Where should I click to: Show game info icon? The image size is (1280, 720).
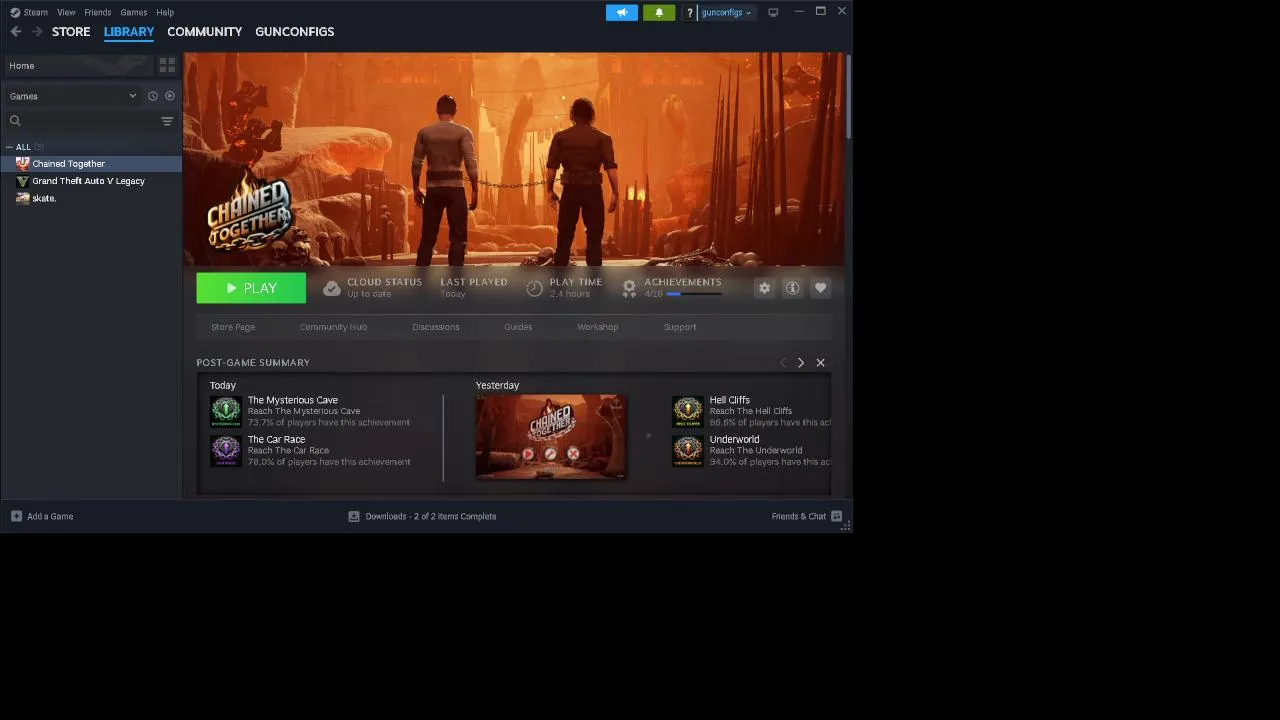click(792, 288)
